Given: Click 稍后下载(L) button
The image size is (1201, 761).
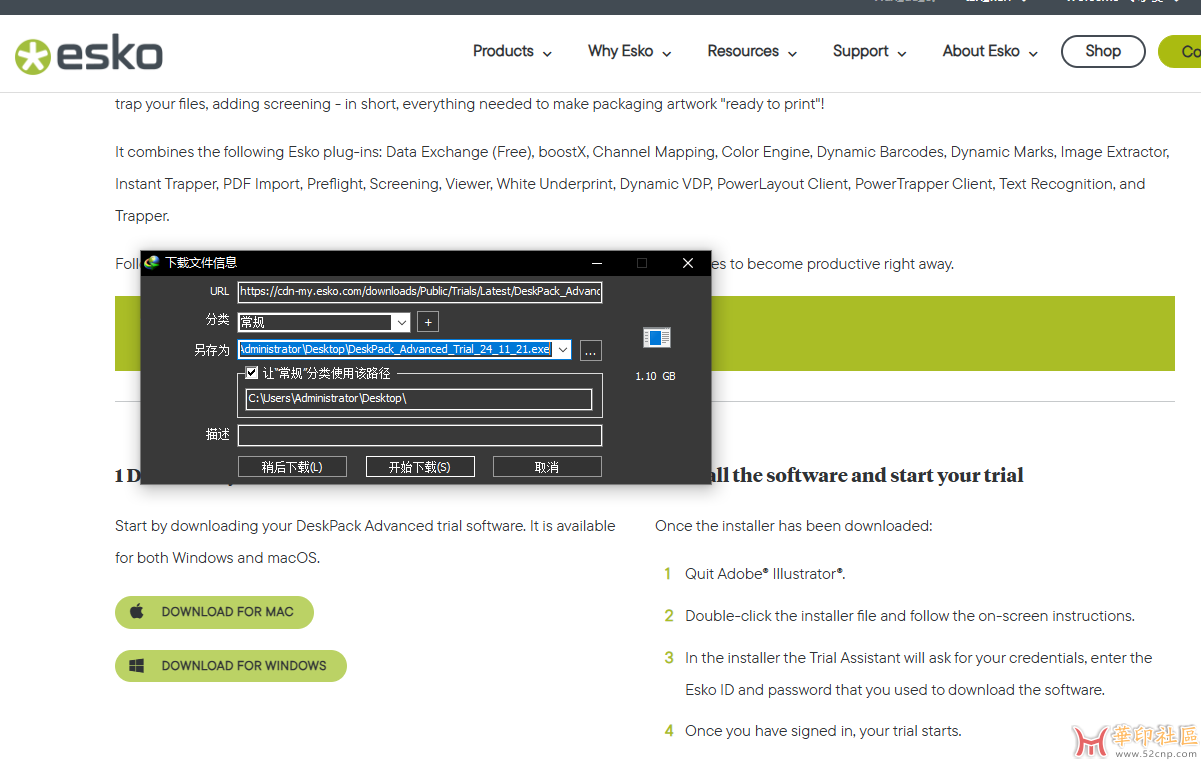Looking at the screenshot, I should pos(292,467).
